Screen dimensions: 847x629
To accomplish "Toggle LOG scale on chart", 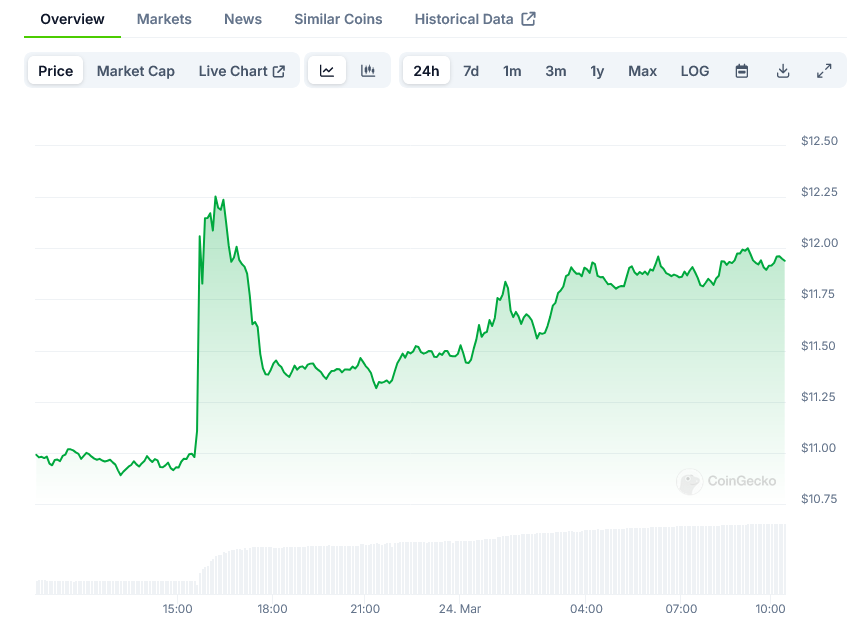I will 695,71.
